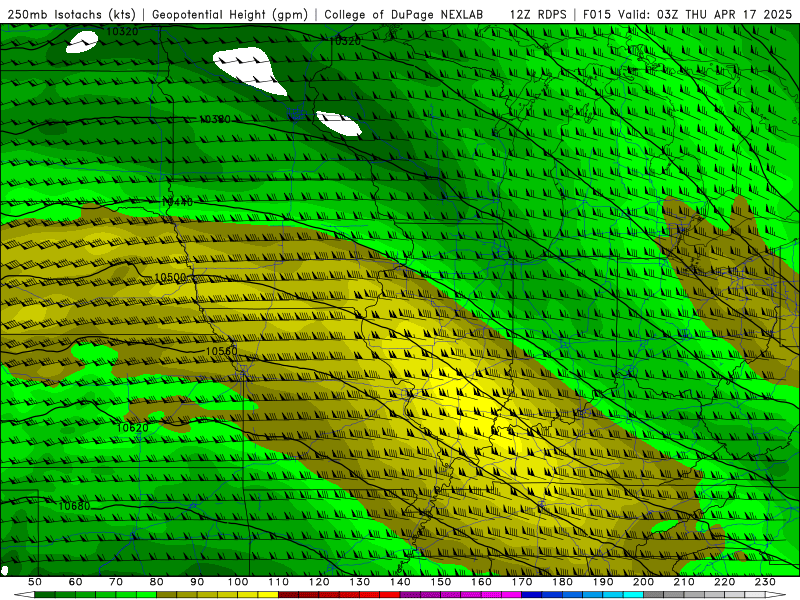Click the 10320 contour label at top center
Screen dimensions: 800x600
pyautogui.click(x=346, y=41)
